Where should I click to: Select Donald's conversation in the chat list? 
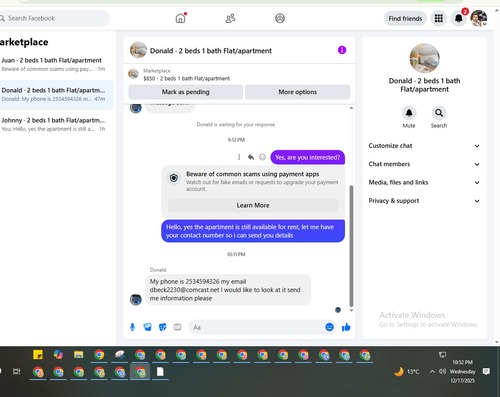pos(56,95)
